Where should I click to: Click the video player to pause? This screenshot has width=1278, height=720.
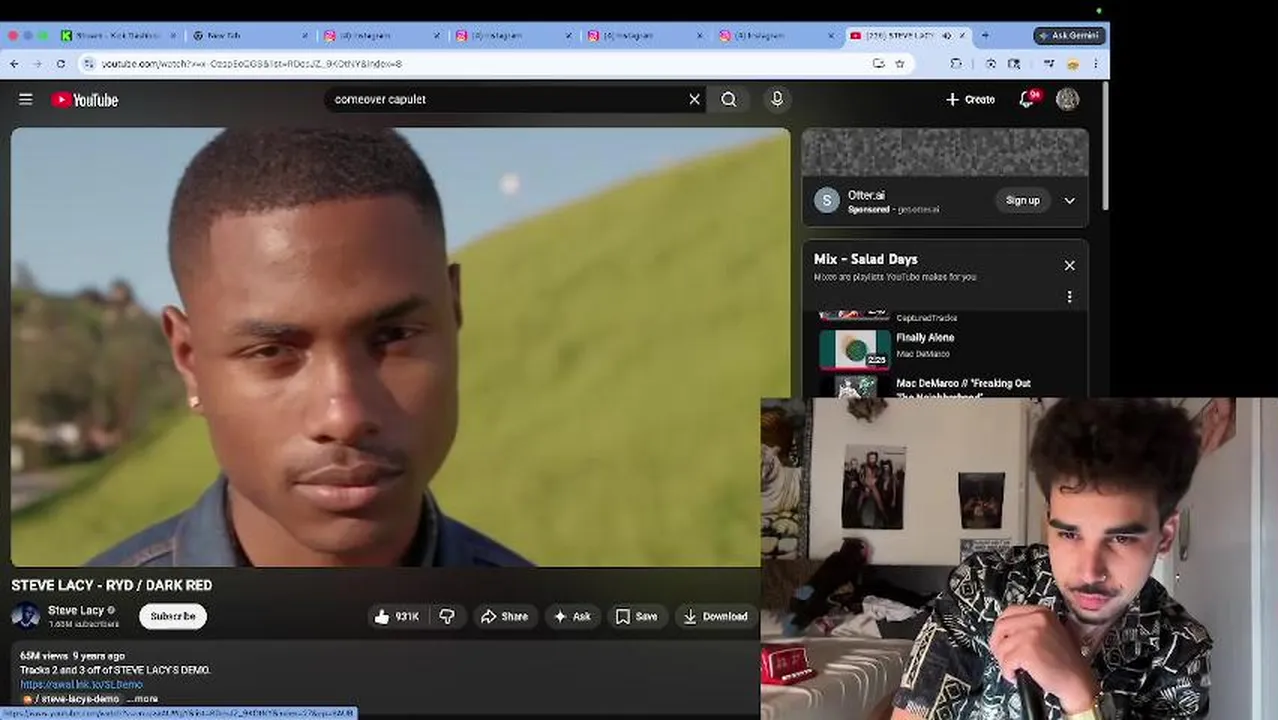coord(400,347)
